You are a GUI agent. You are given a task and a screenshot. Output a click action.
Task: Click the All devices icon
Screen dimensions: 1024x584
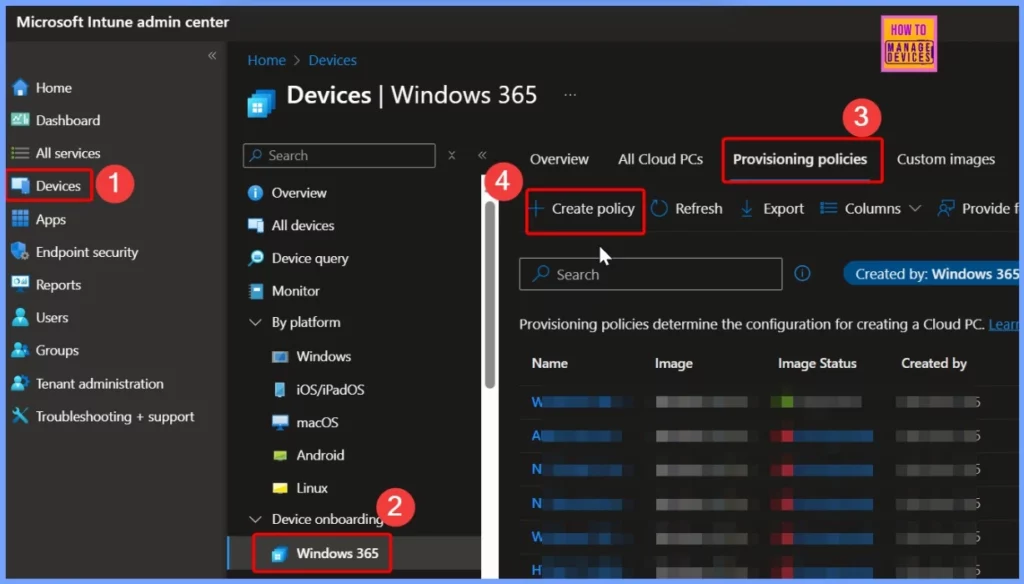click(255, 225)
